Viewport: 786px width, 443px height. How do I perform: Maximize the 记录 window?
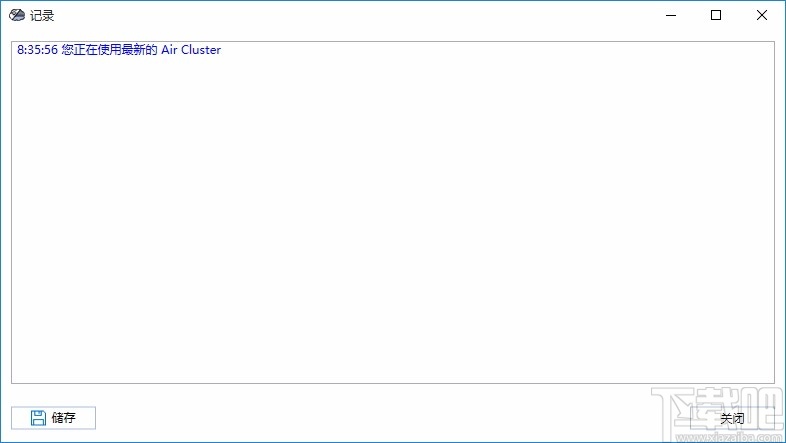point(716,15)
